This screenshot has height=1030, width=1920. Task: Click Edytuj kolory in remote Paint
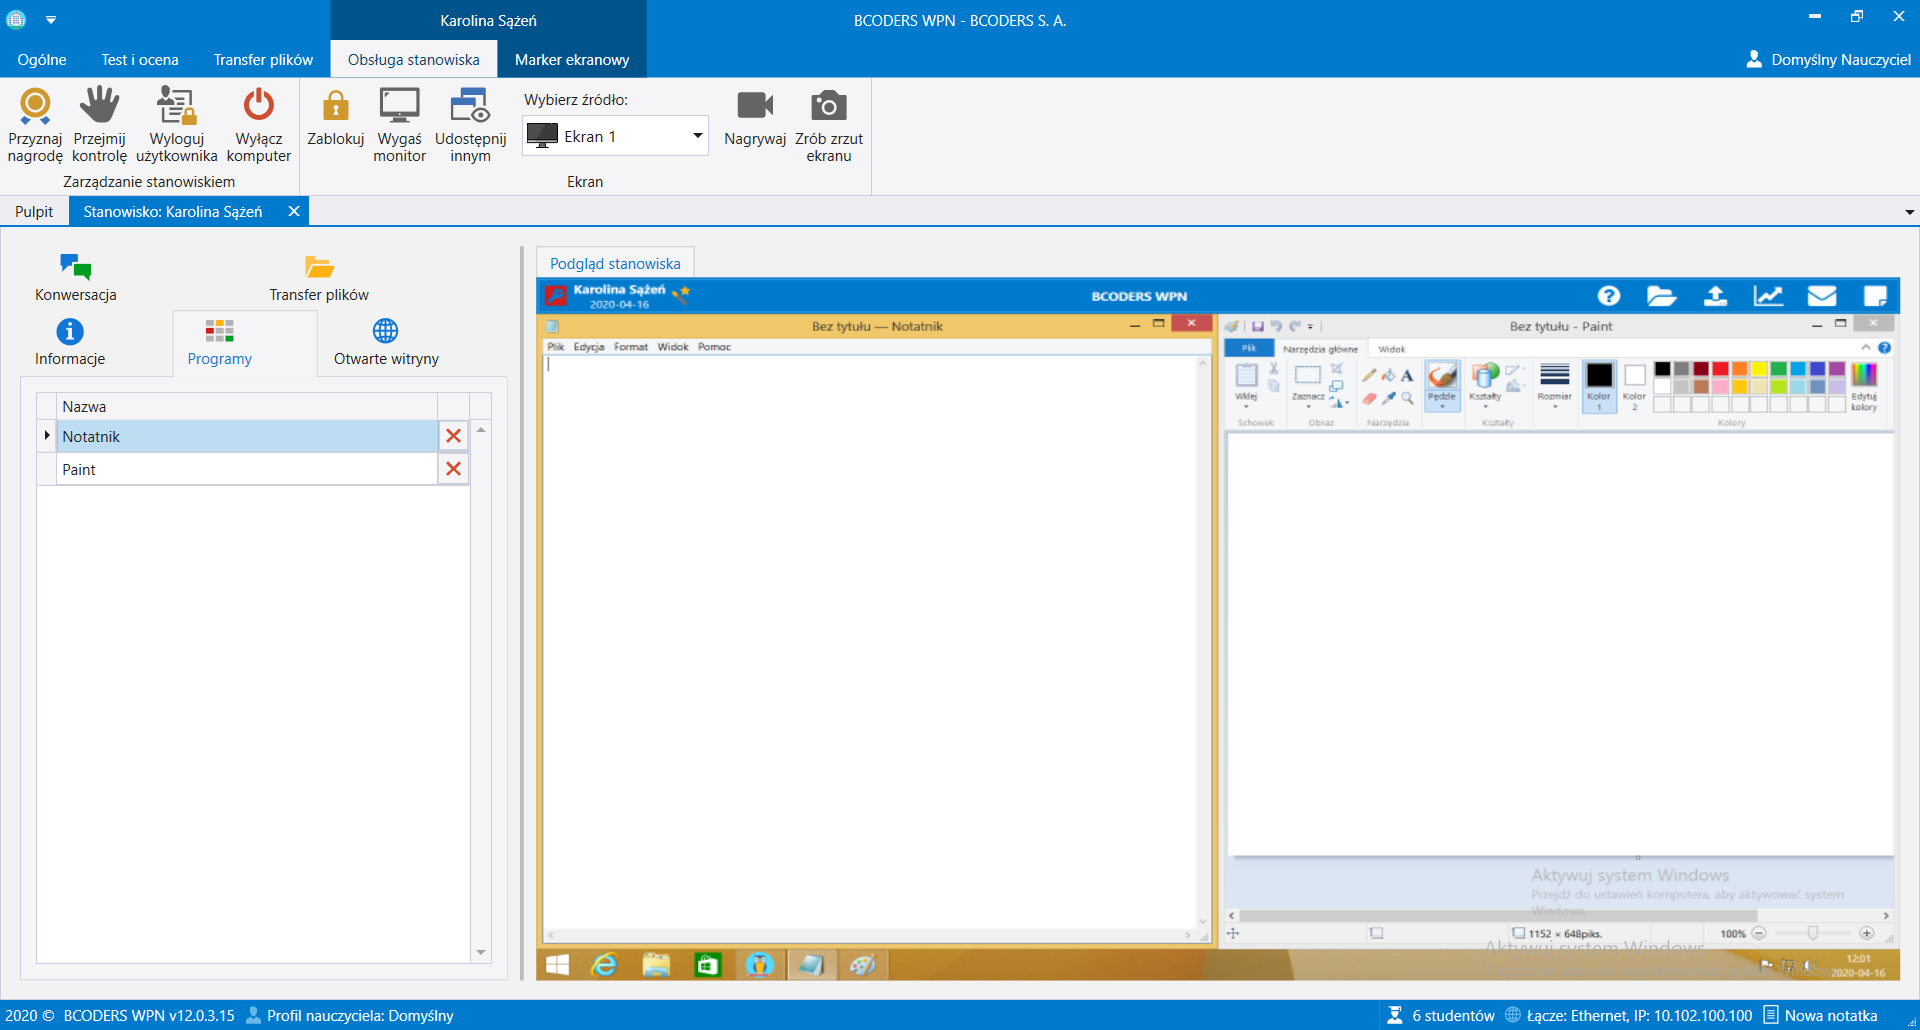pyautogui.click(x=1864, y=386)
